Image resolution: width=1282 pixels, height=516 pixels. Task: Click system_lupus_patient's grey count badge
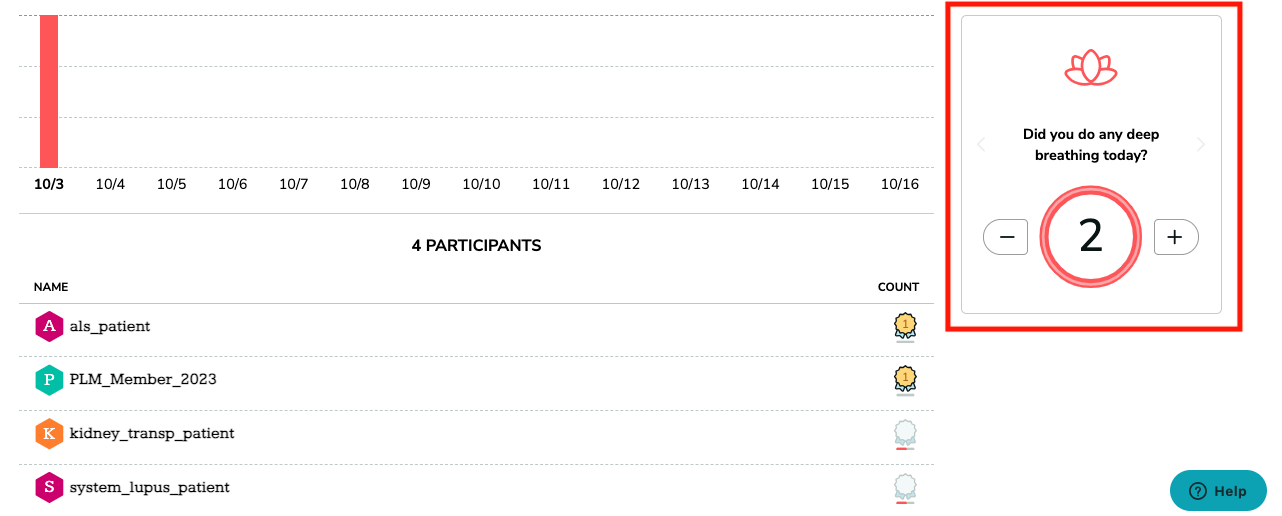click(905, 488)
